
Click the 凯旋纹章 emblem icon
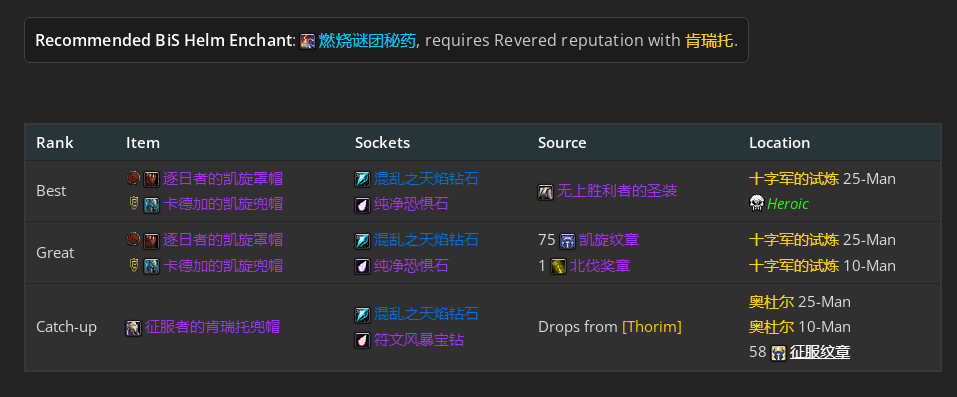click(567, 241)
